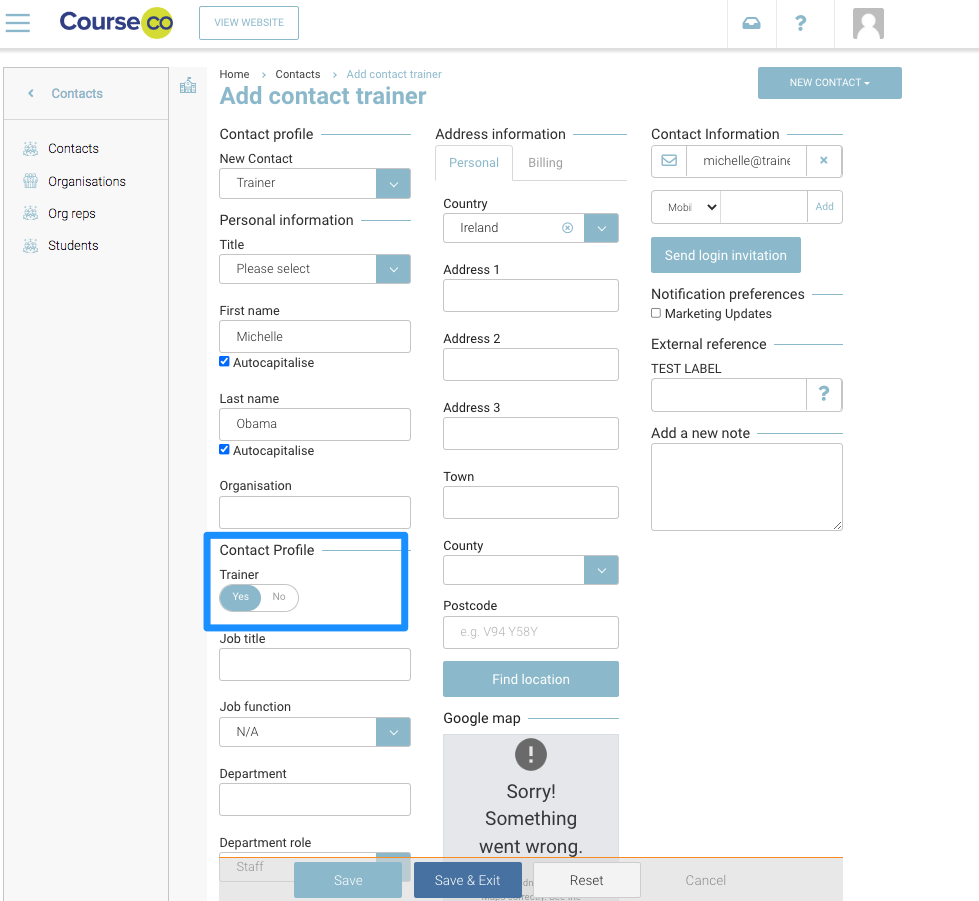Click the organisation building icon beside sidebar
This screenshot has height=901, width=979.
[188, 86]
